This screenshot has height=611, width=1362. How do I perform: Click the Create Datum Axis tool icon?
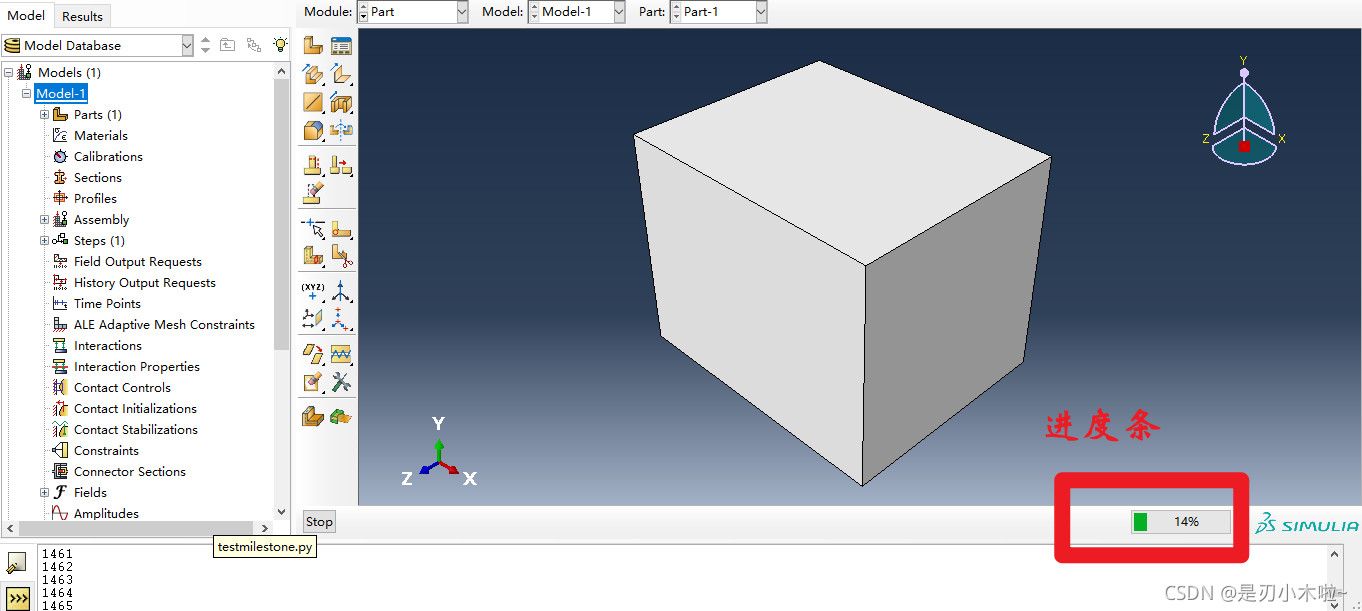tap(341, 291)
